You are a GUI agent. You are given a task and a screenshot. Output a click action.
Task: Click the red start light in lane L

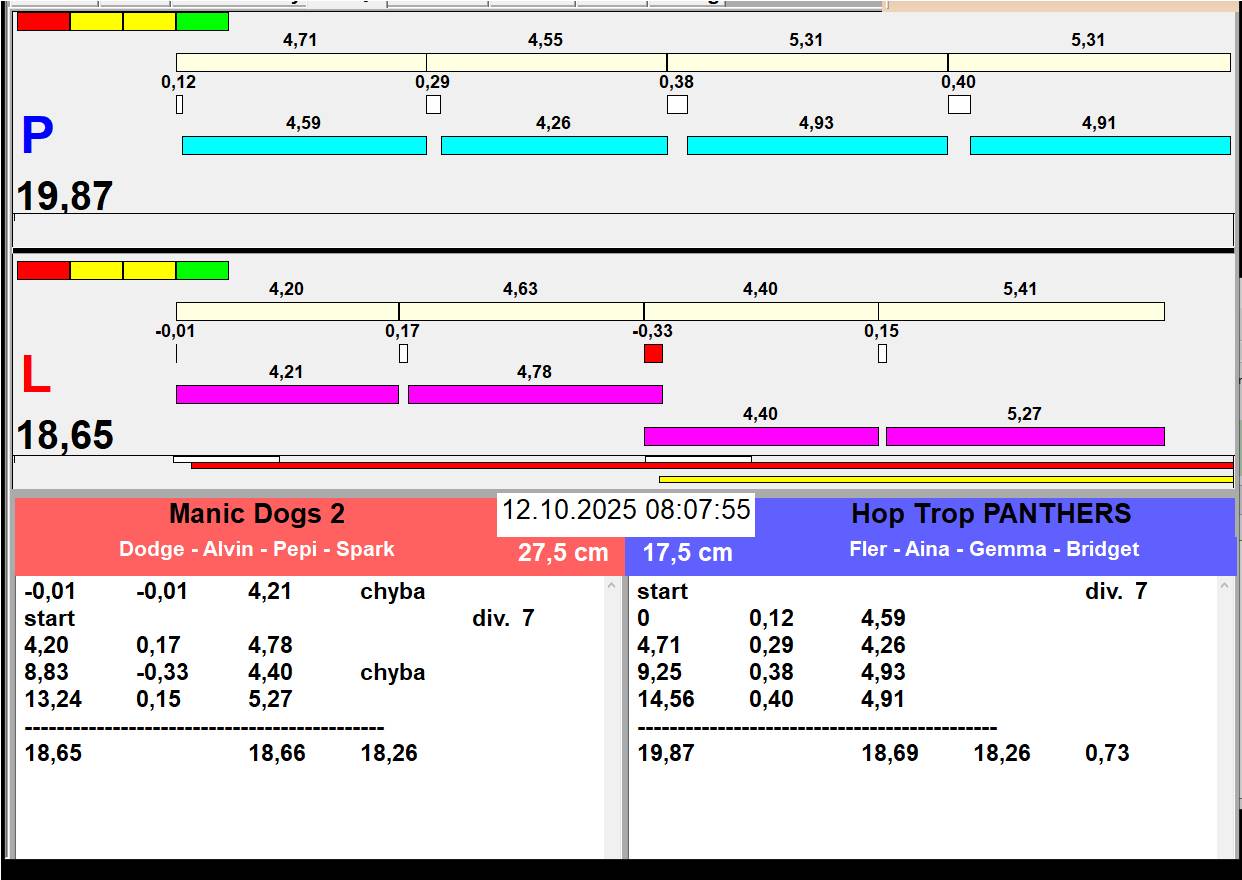tap(44, 270)
